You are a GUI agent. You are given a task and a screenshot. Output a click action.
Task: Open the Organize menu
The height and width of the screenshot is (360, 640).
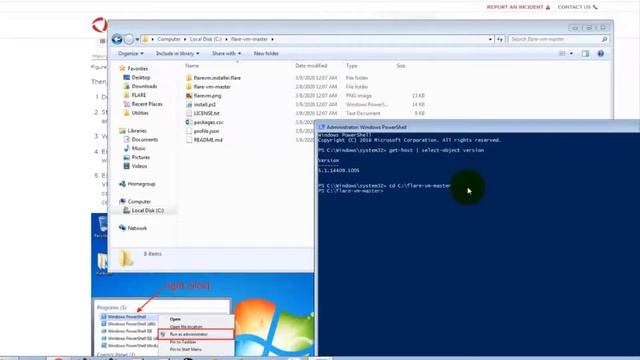[x=131, y=53]
